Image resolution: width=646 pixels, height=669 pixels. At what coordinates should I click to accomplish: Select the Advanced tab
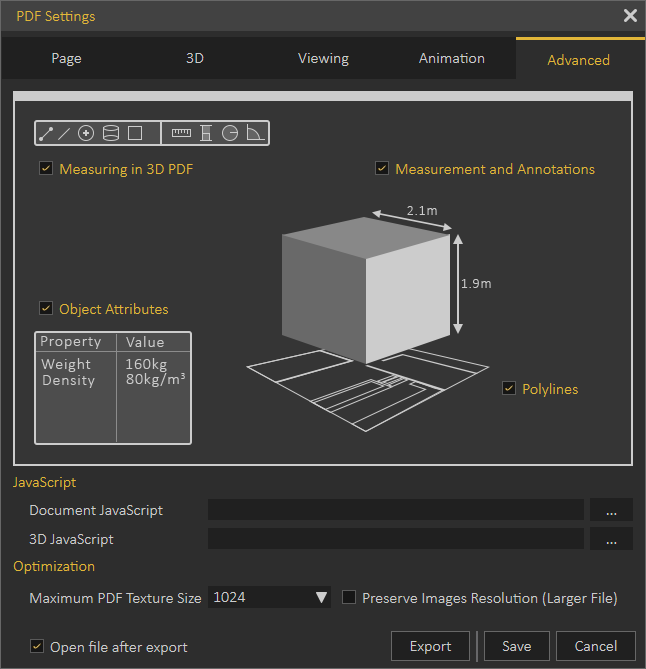[x=579, y=60]
